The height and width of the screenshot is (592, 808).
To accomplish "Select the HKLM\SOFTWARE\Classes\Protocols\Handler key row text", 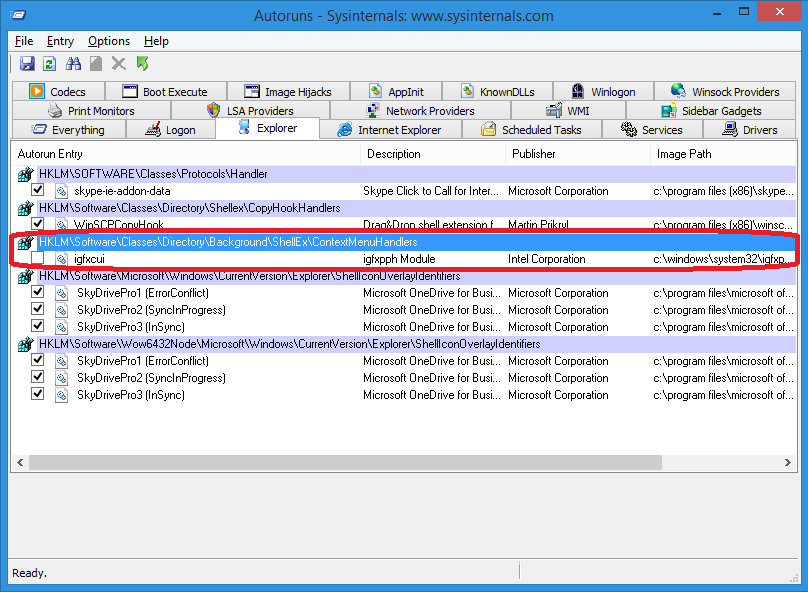I will tap(153, 174).
